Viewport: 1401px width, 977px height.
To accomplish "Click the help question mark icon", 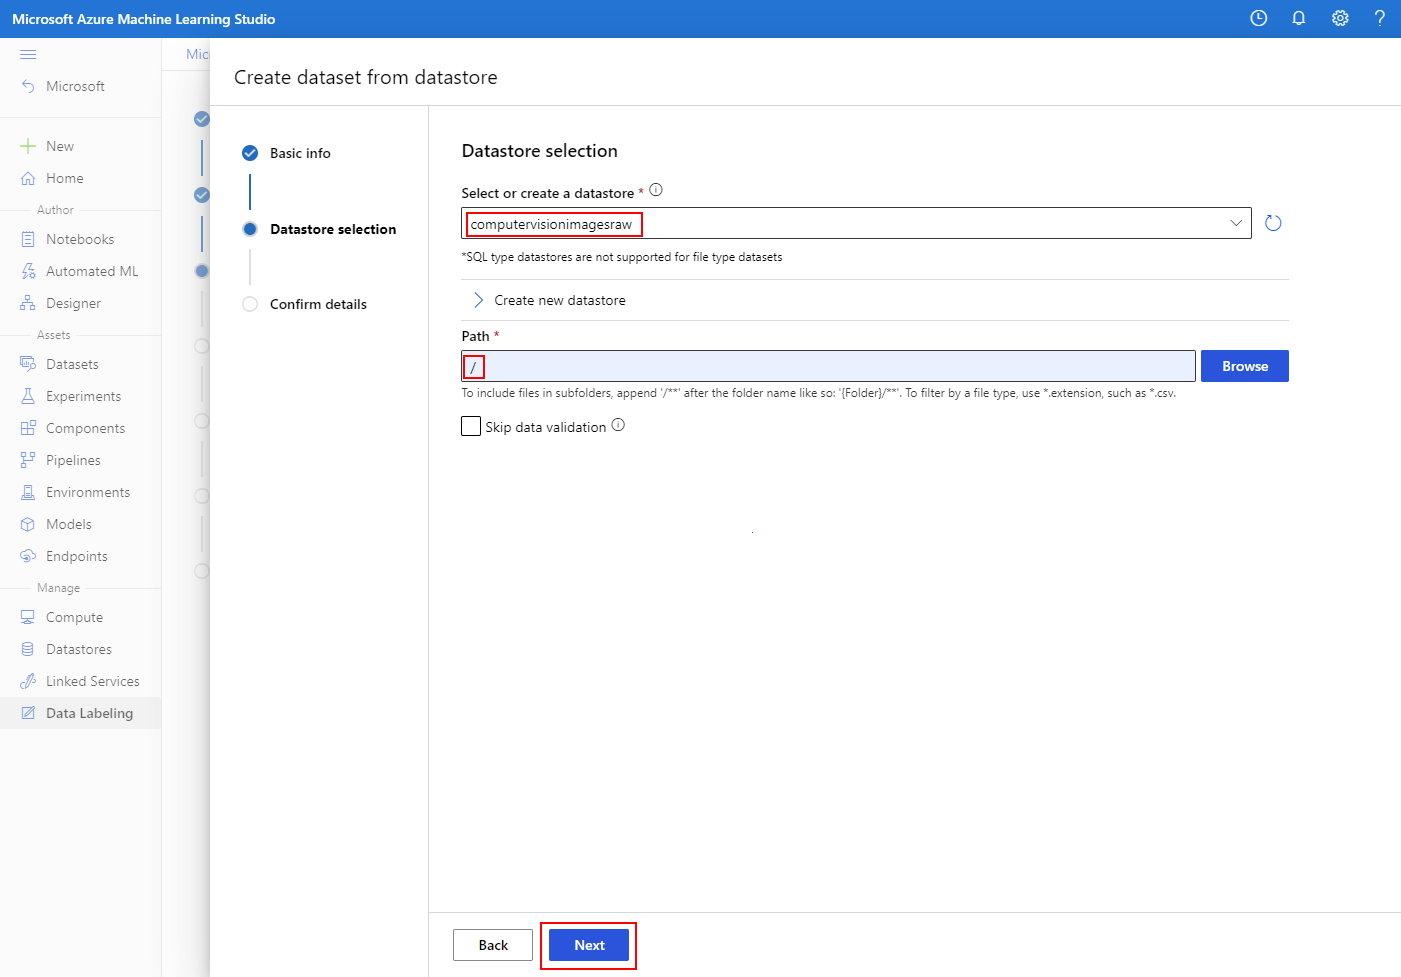I will click(x=1380, y=18).
